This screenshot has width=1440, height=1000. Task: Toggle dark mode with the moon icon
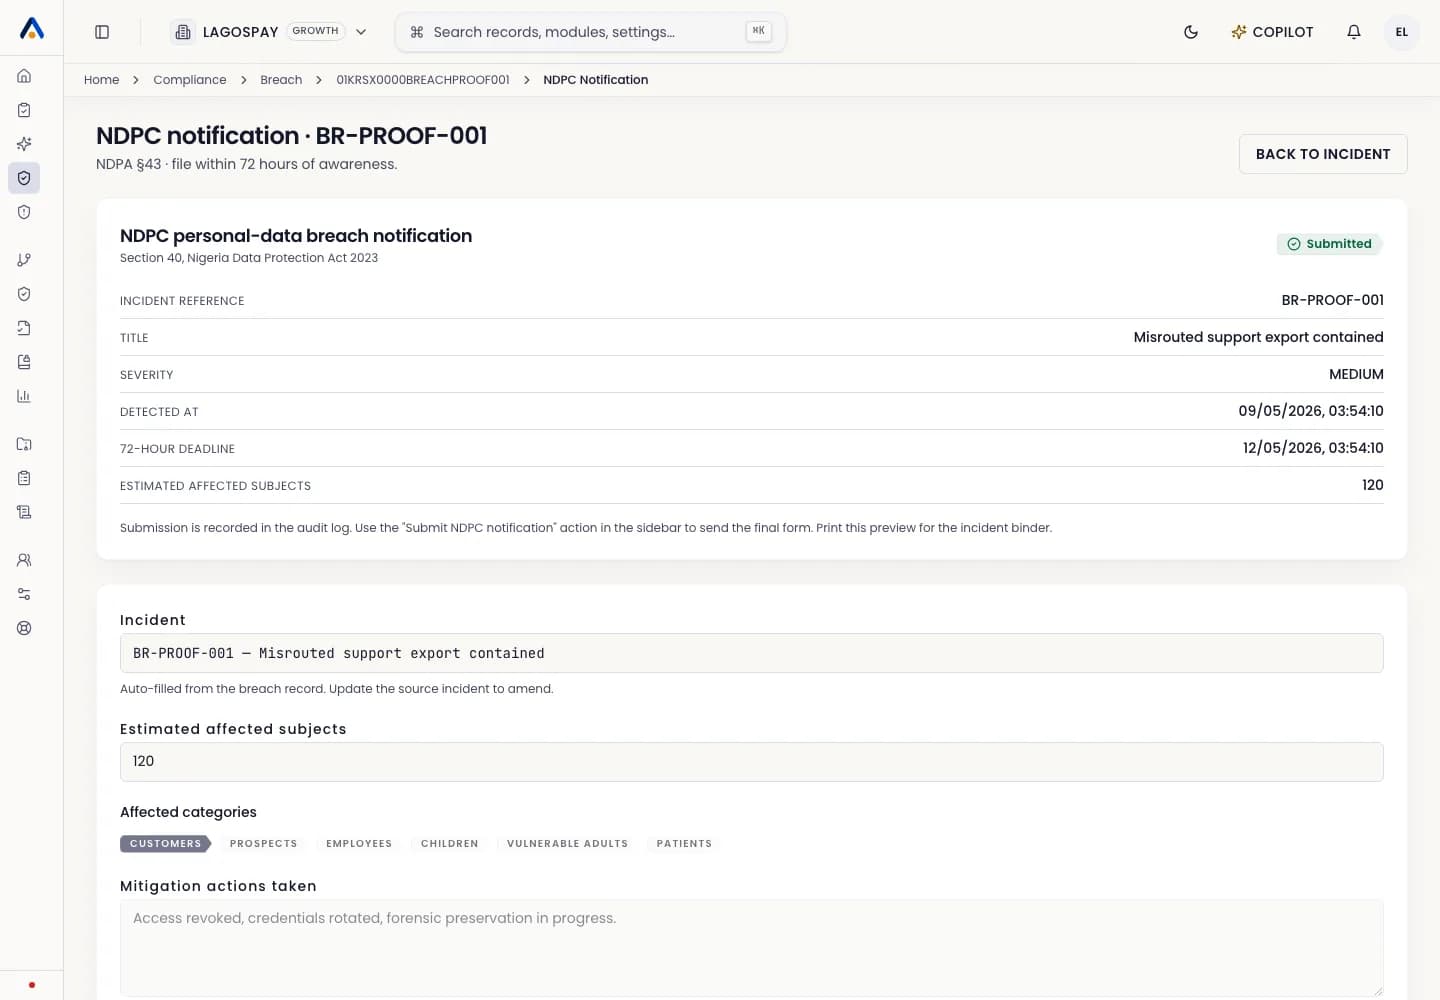click(1191, 32)
